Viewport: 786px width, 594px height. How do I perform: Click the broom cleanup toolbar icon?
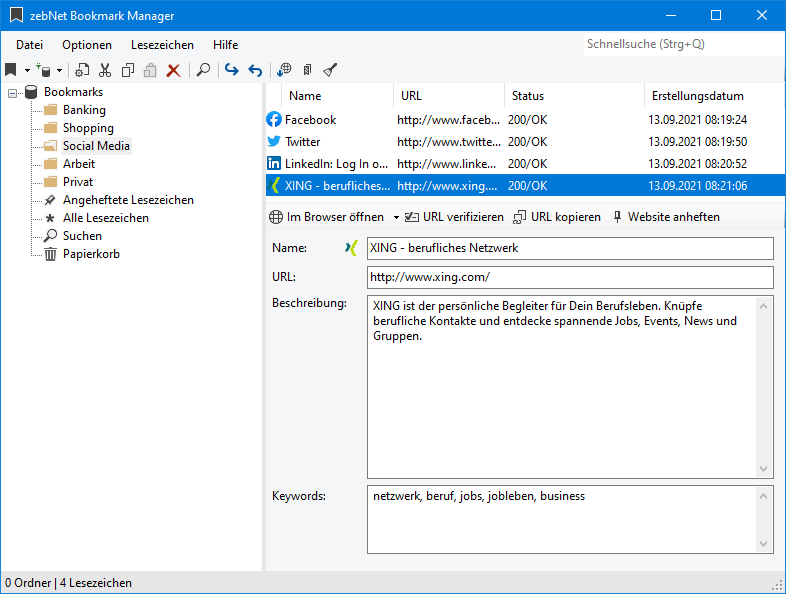point(330,70)
